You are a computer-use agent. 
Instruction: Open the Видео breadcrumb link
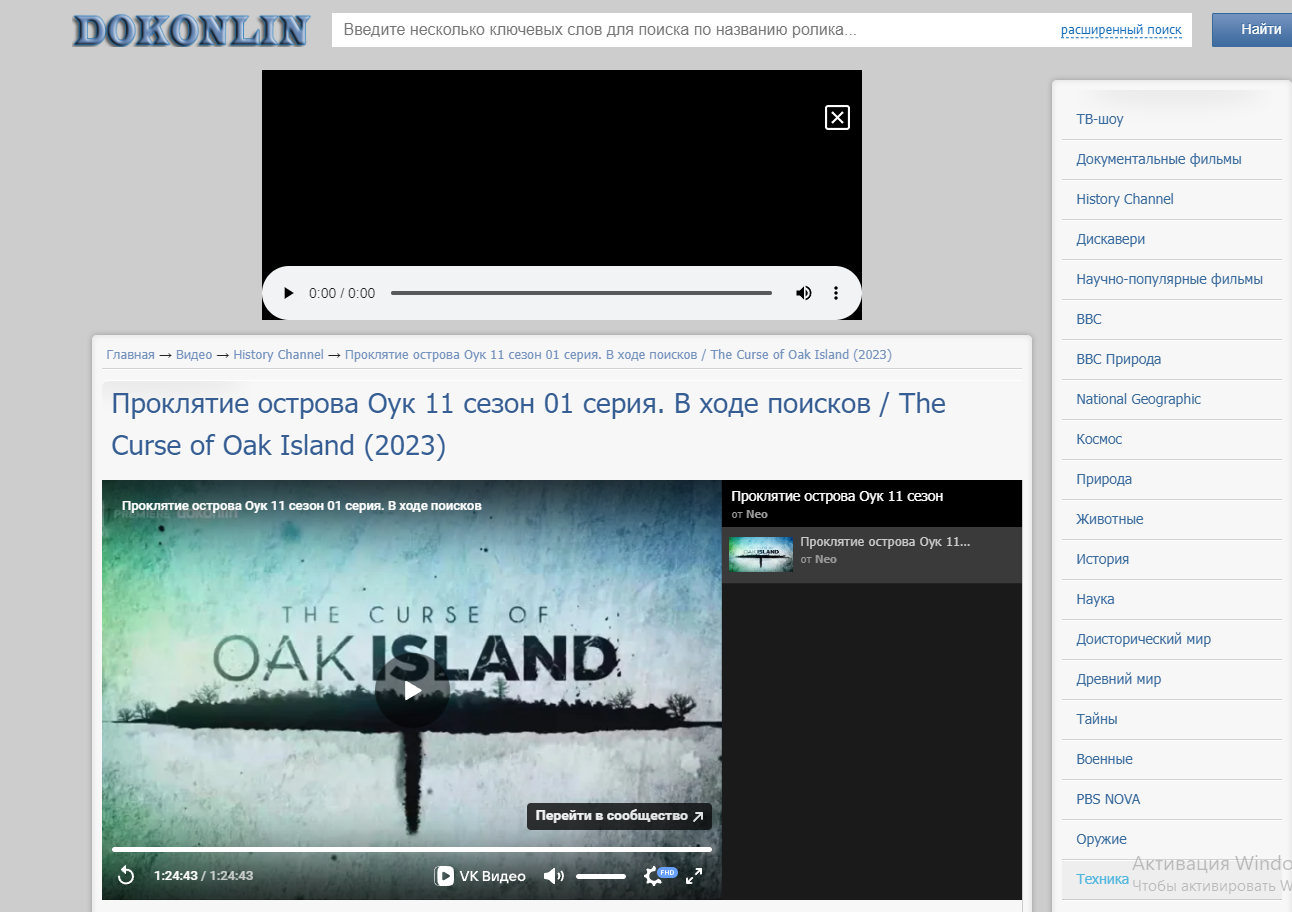point(194,355)
